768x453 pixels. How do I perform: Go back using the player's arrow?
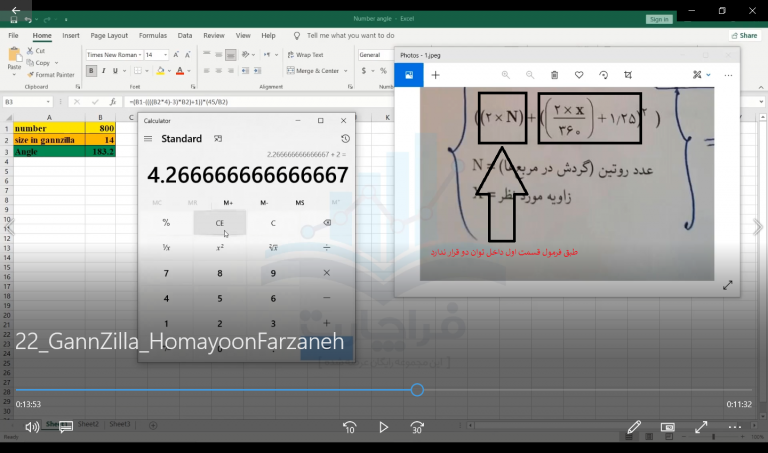(x=16, y=10)
